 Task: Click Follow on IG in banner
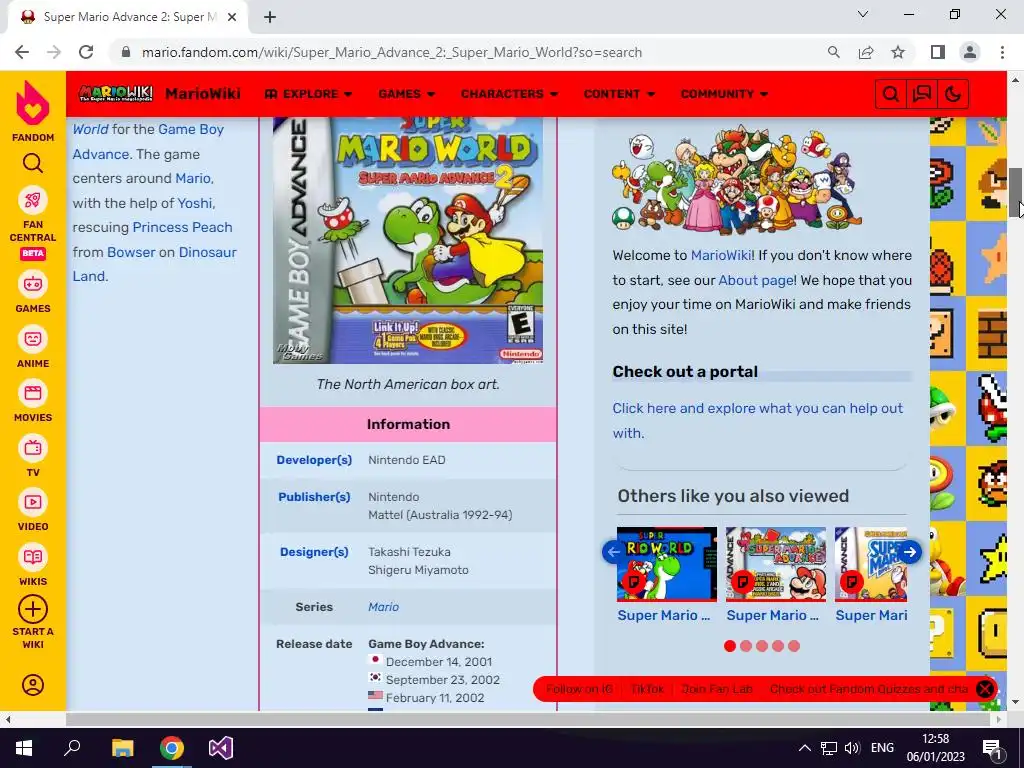579,689
